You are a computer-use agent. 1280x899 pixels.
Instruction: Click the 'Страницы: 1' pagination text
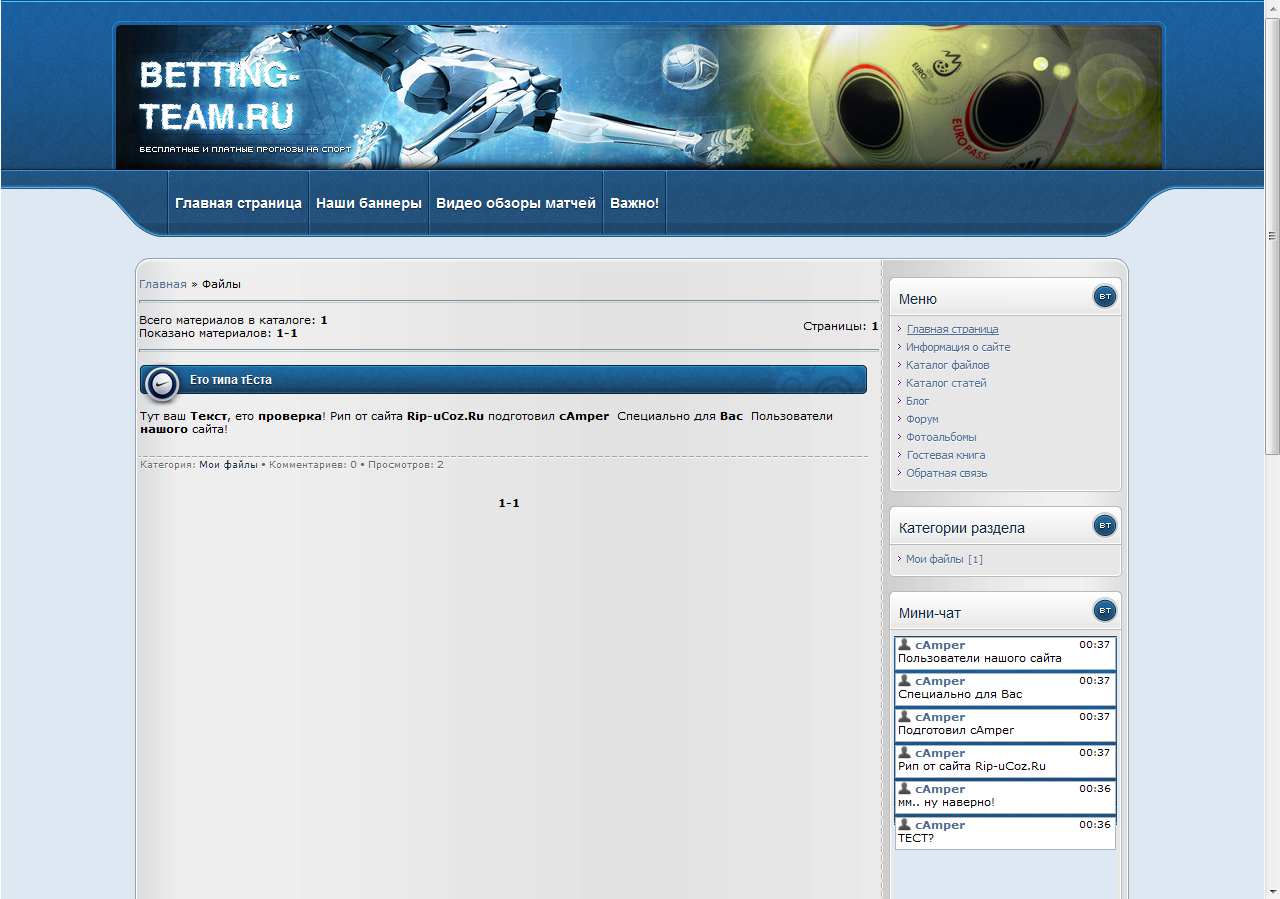pos(840,326)
